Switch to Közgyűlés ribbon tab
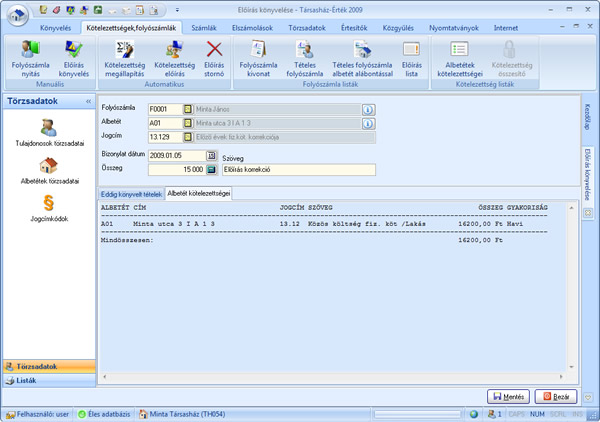 (x=398, y=28)
